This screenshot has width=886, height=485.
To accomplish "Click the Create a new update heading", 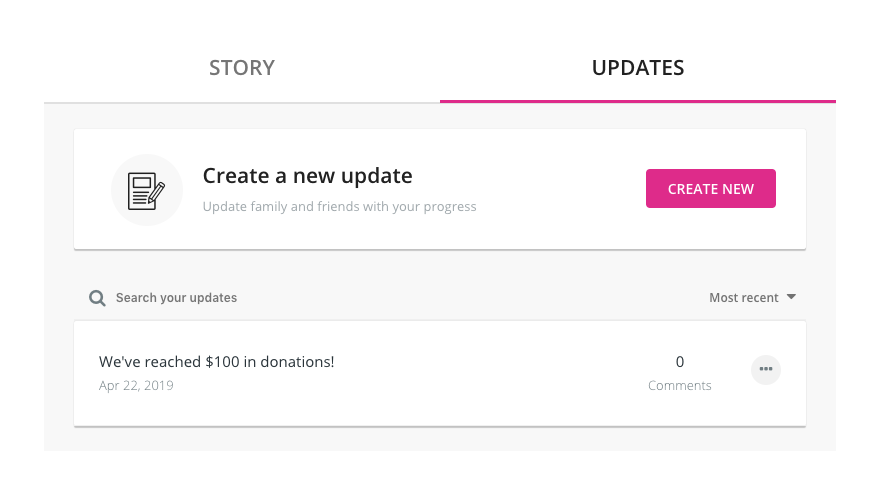I will [307, 176].
